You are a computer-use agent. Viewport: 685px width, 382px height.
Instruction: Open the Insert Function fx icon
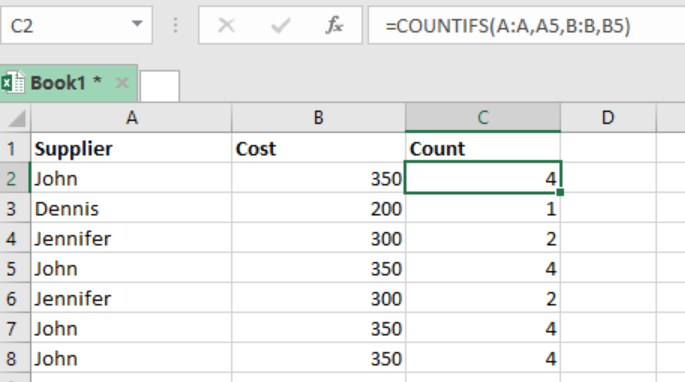[x=334, y=25]
